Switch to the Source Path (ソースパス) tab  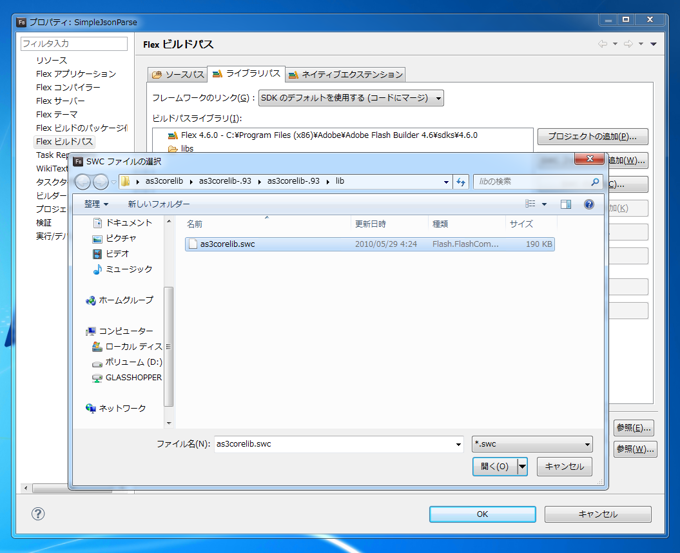coord(178,75)
